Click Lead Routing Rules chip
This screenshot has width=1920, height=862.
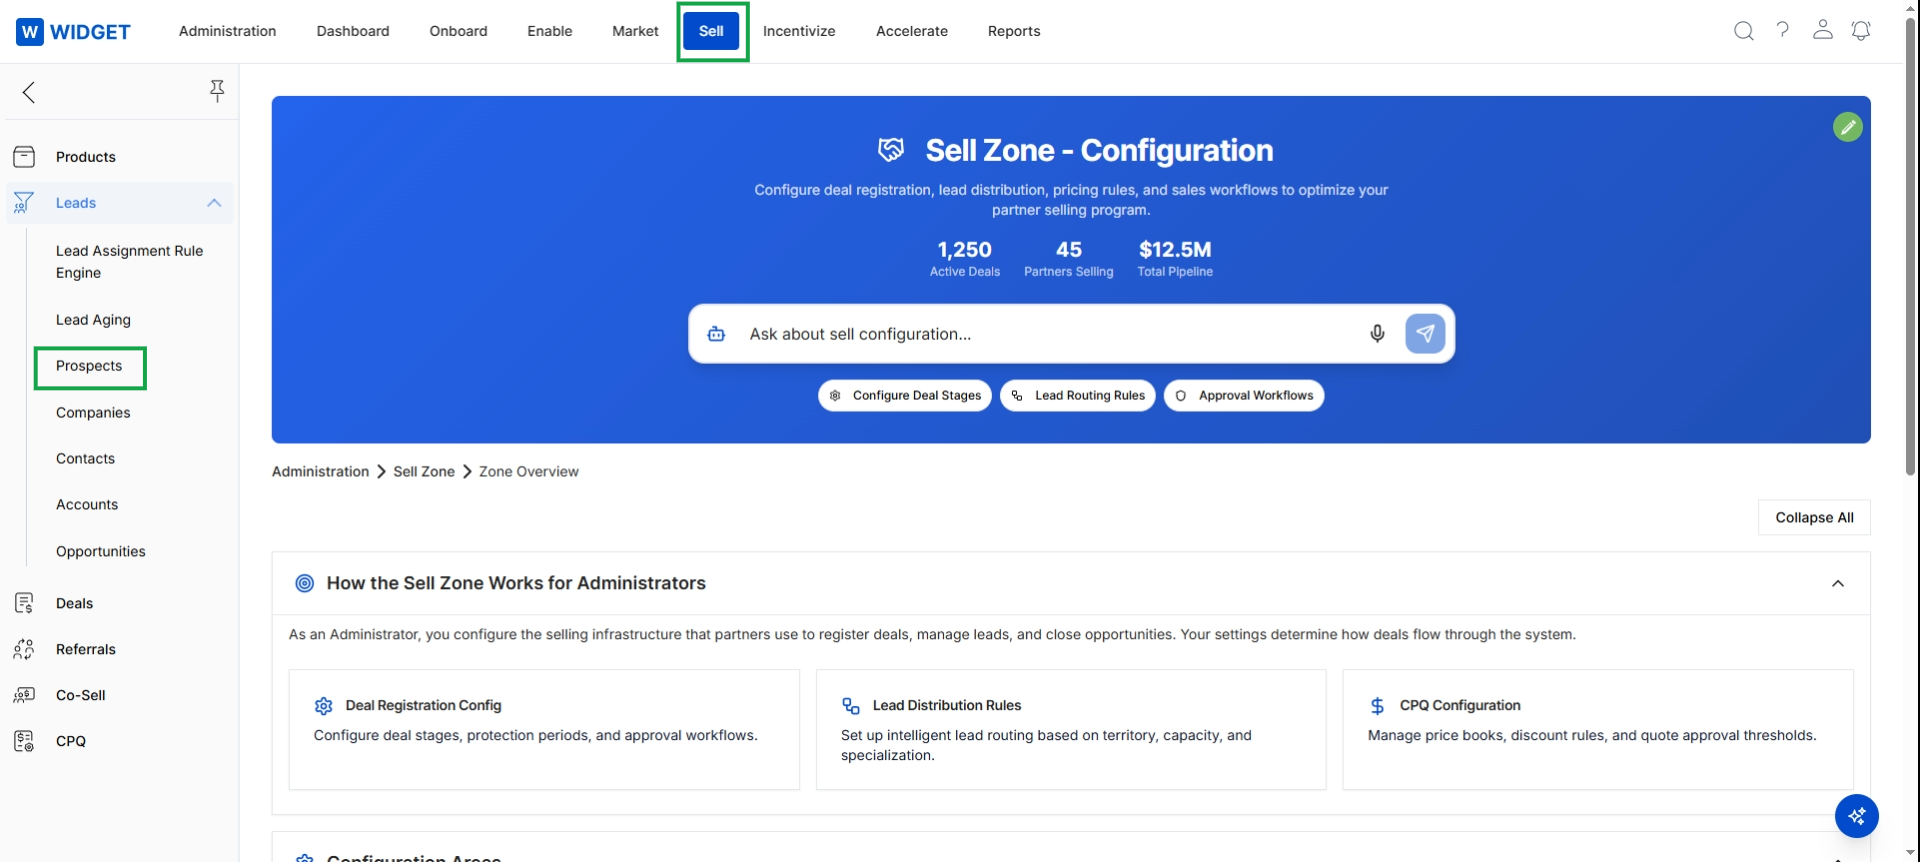1078,396
